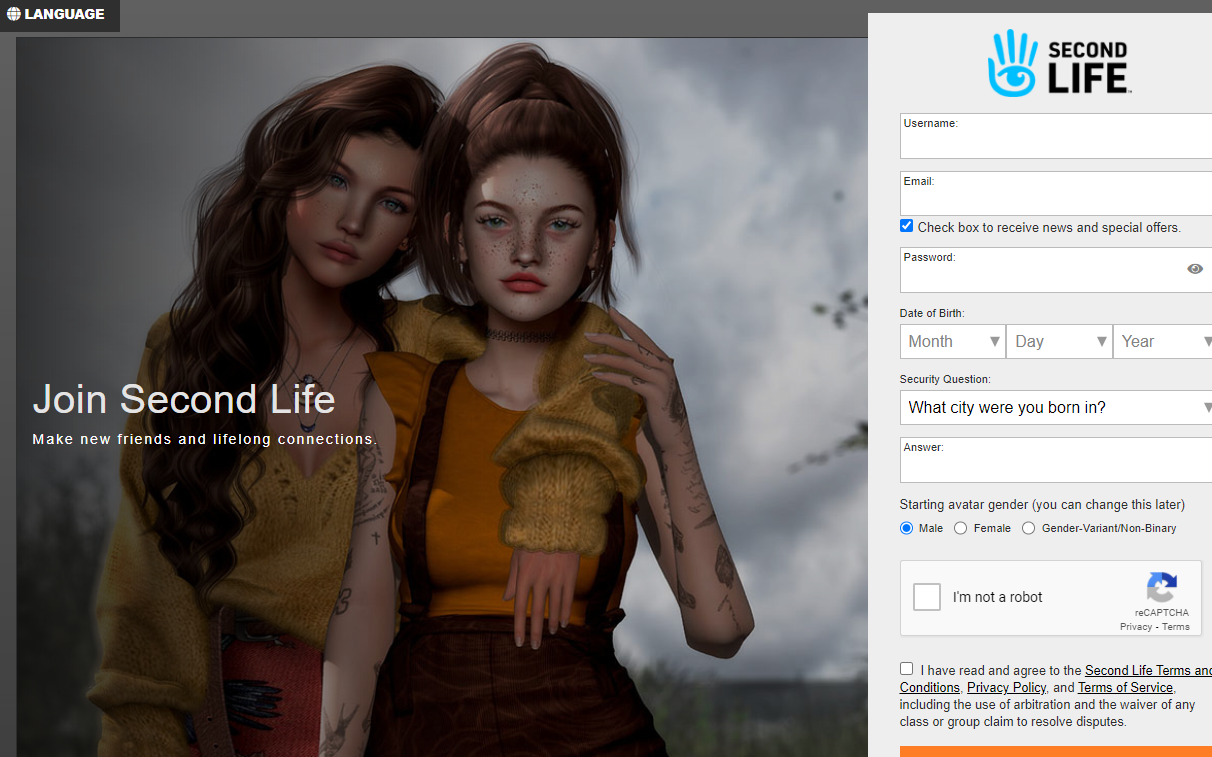Click the orange submit button at bottom
1212x757 pixels.
(x=1056, y=751)
